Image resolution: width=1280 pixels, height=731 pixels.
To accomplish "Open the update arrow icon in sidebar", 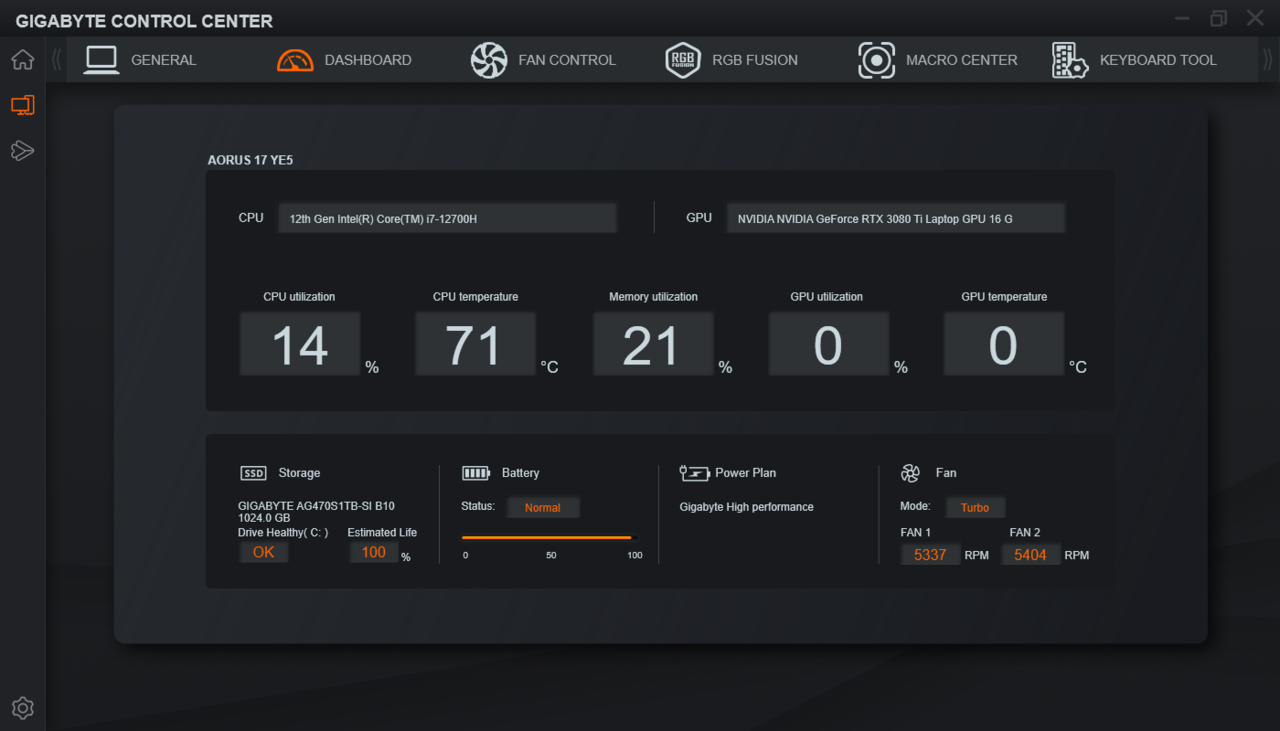I will (x=22, y=151).
